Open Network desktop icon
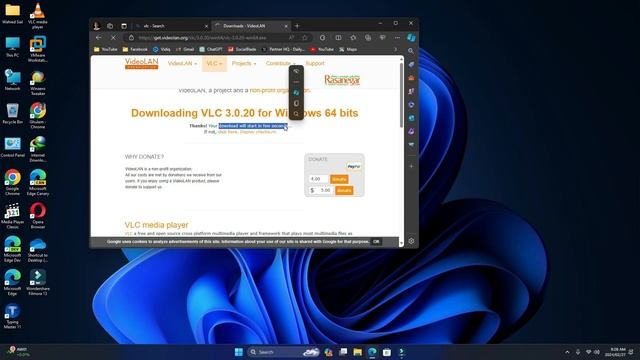Image resolution: width=640 pixels, height=360 pixels. pos(12,80)
